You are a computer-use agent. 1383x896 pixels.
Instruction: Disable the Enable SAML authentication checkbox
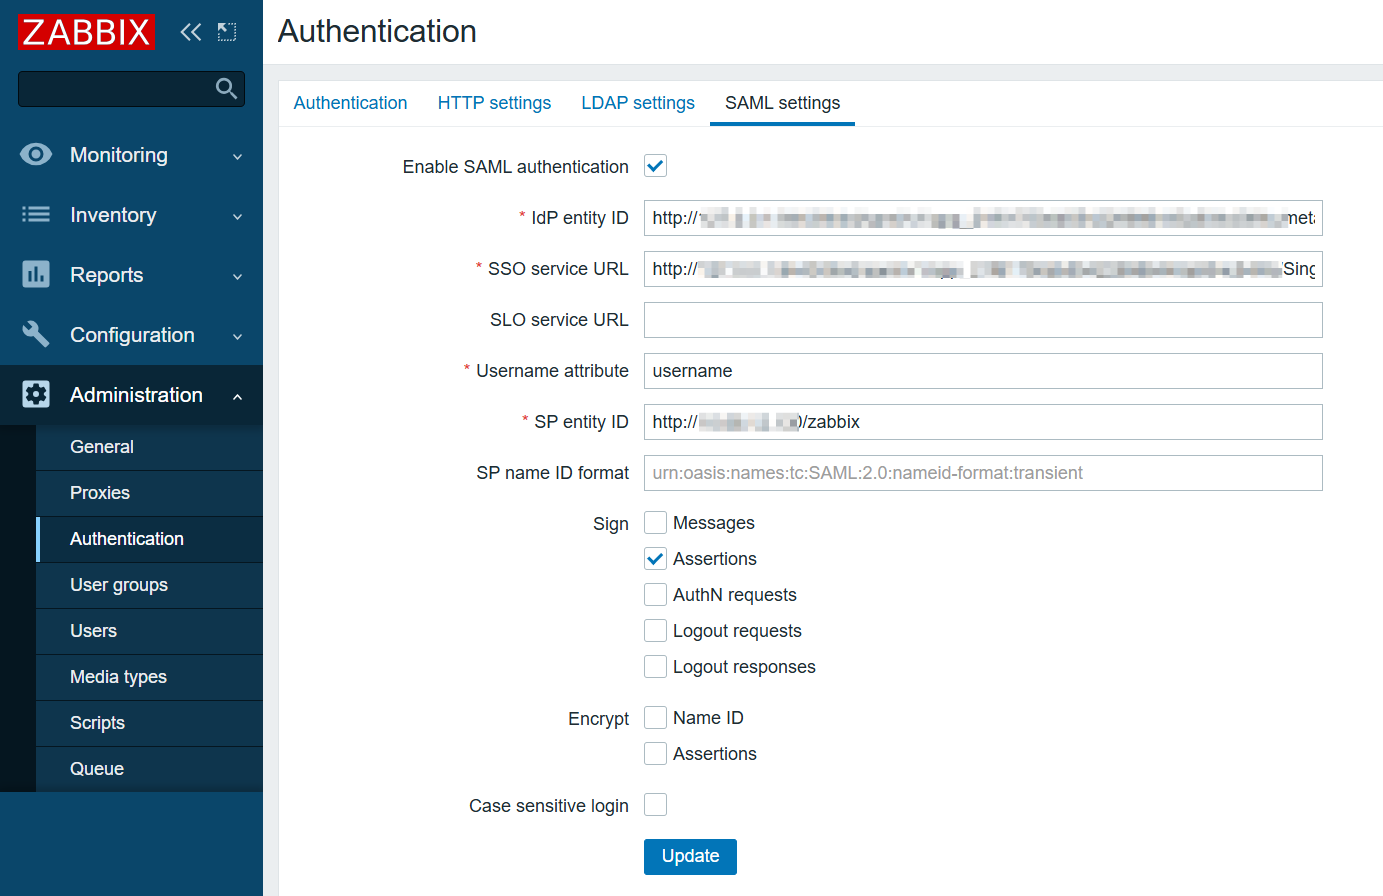coord(655,166)
